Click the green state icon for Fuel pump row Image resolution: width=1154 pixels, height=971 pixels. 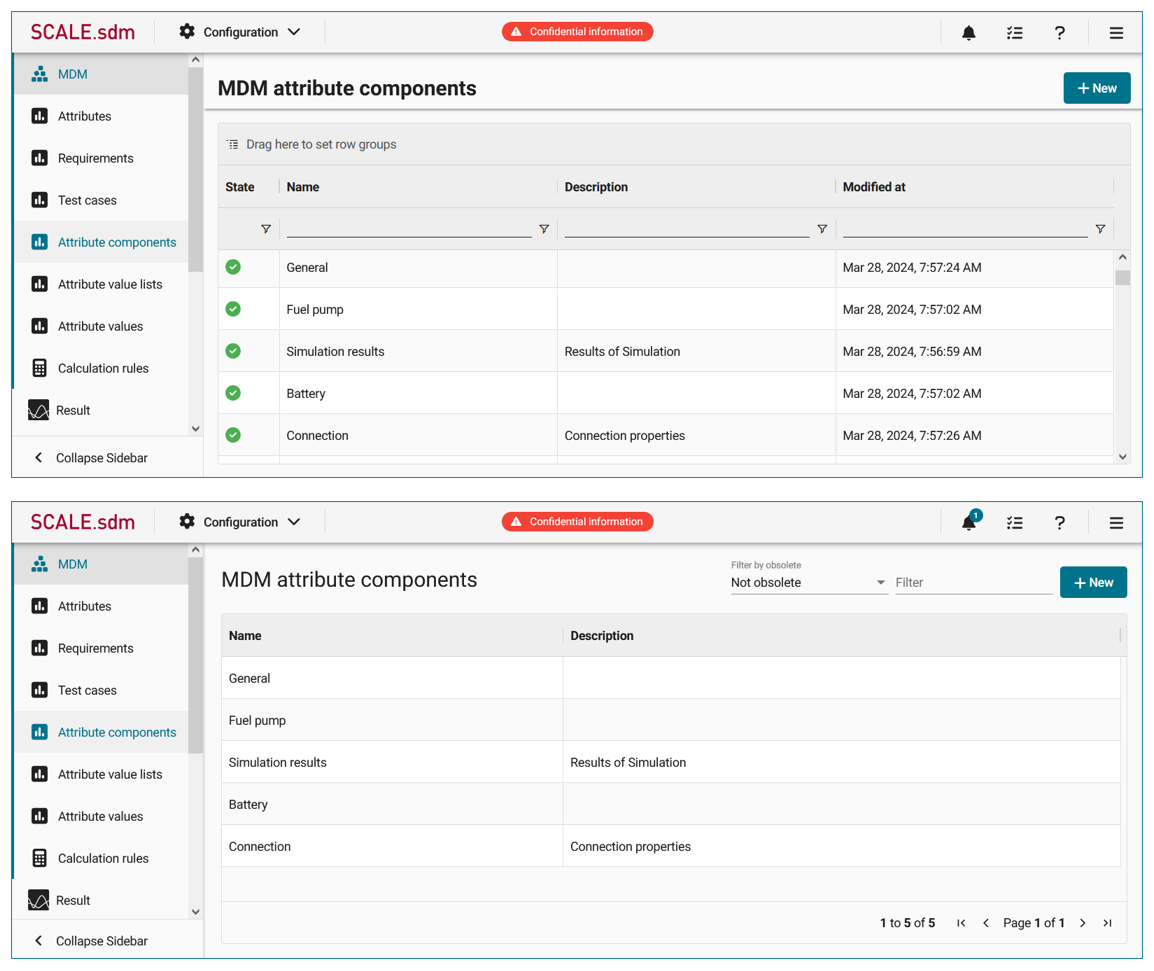click(233, 309)
